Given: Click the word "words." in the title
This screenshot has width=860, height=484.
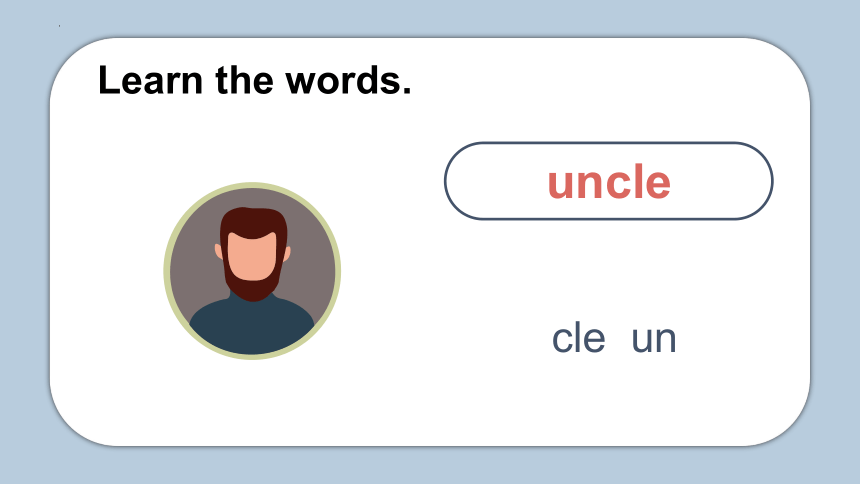Looking at the screenshot, I should [348, 80].
